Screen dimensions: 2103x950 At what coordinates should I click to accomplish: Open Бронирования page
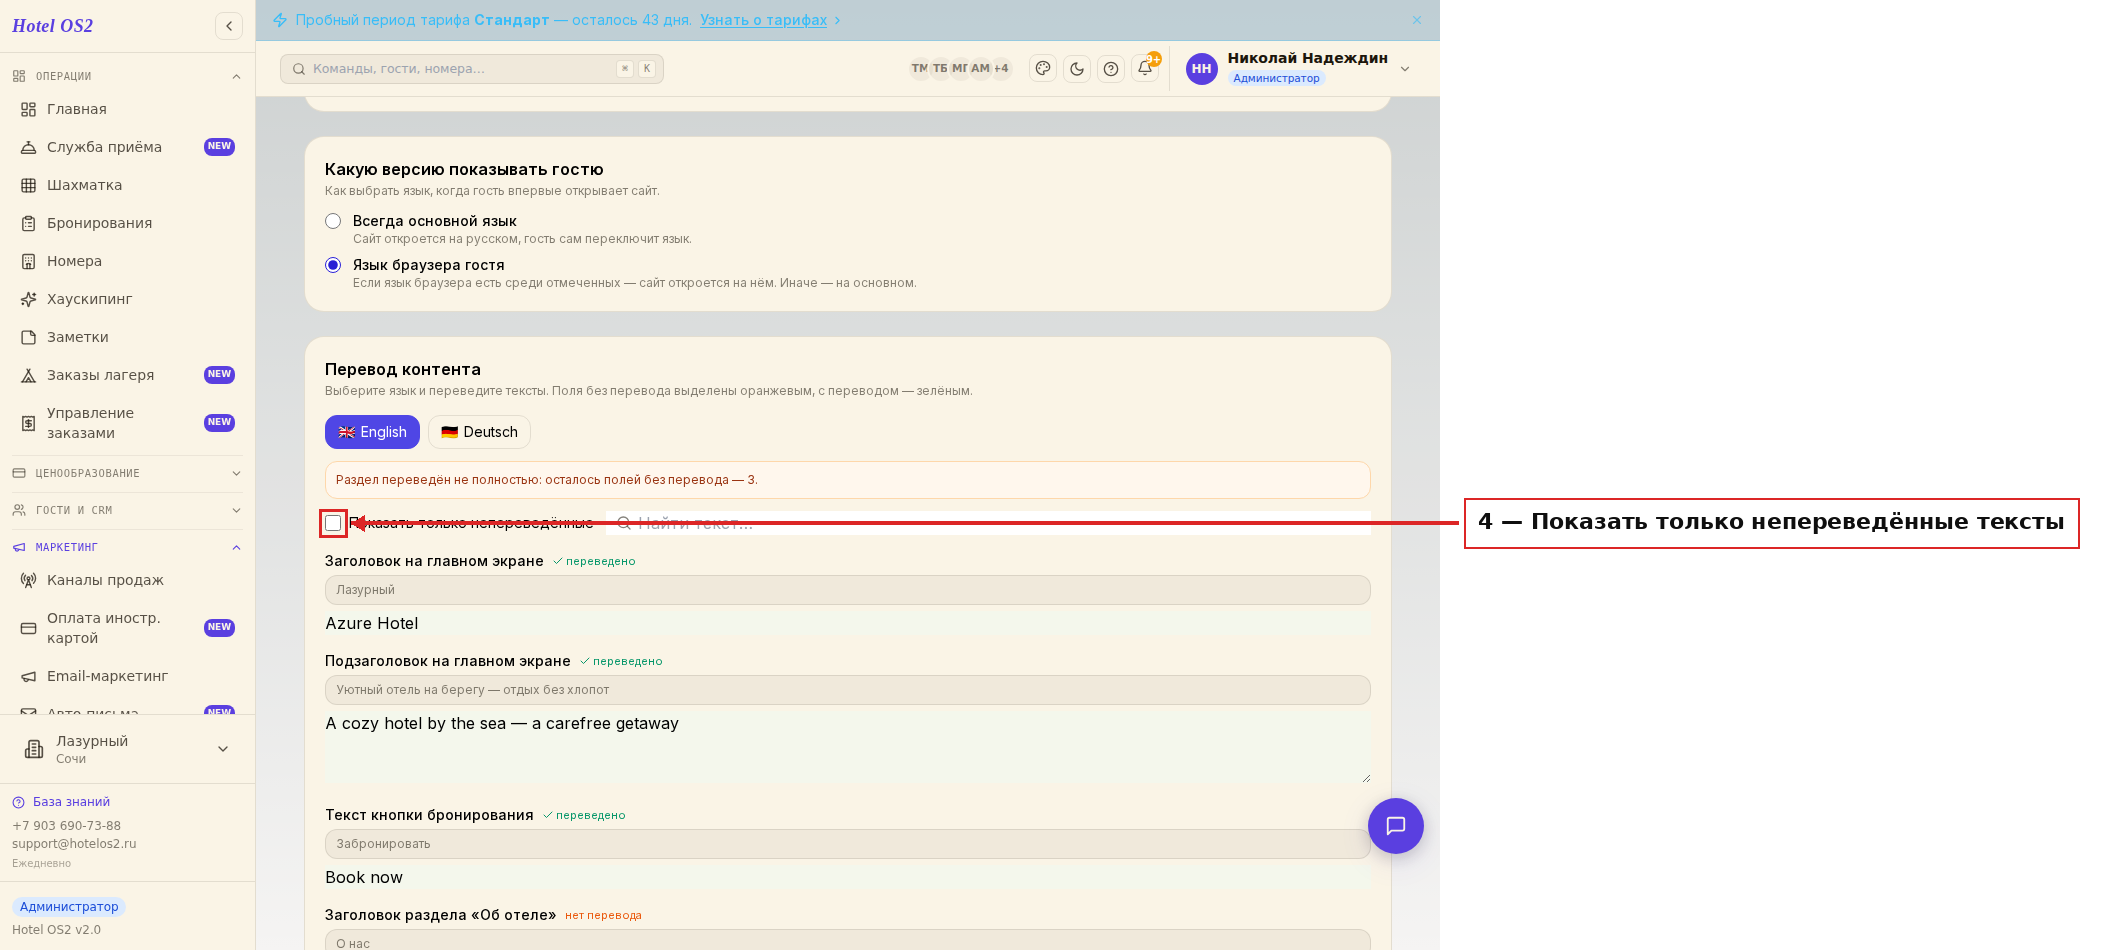[127, 223]
